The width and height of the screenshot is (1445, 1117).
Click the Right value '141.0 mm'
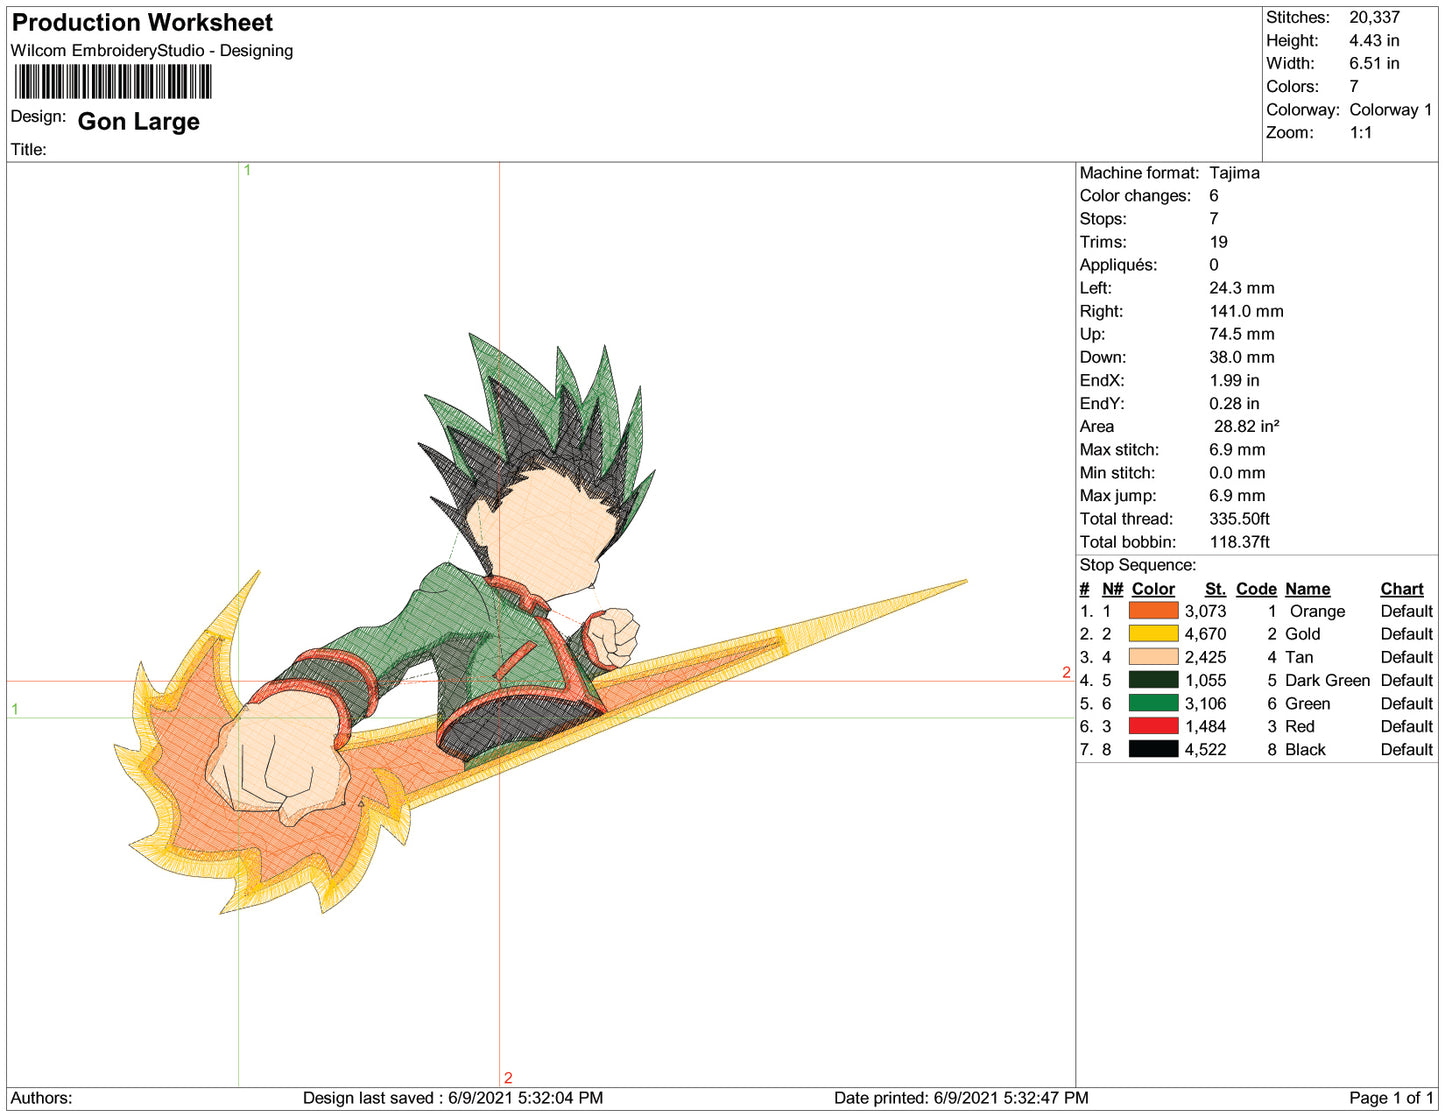click(1246, 311)
